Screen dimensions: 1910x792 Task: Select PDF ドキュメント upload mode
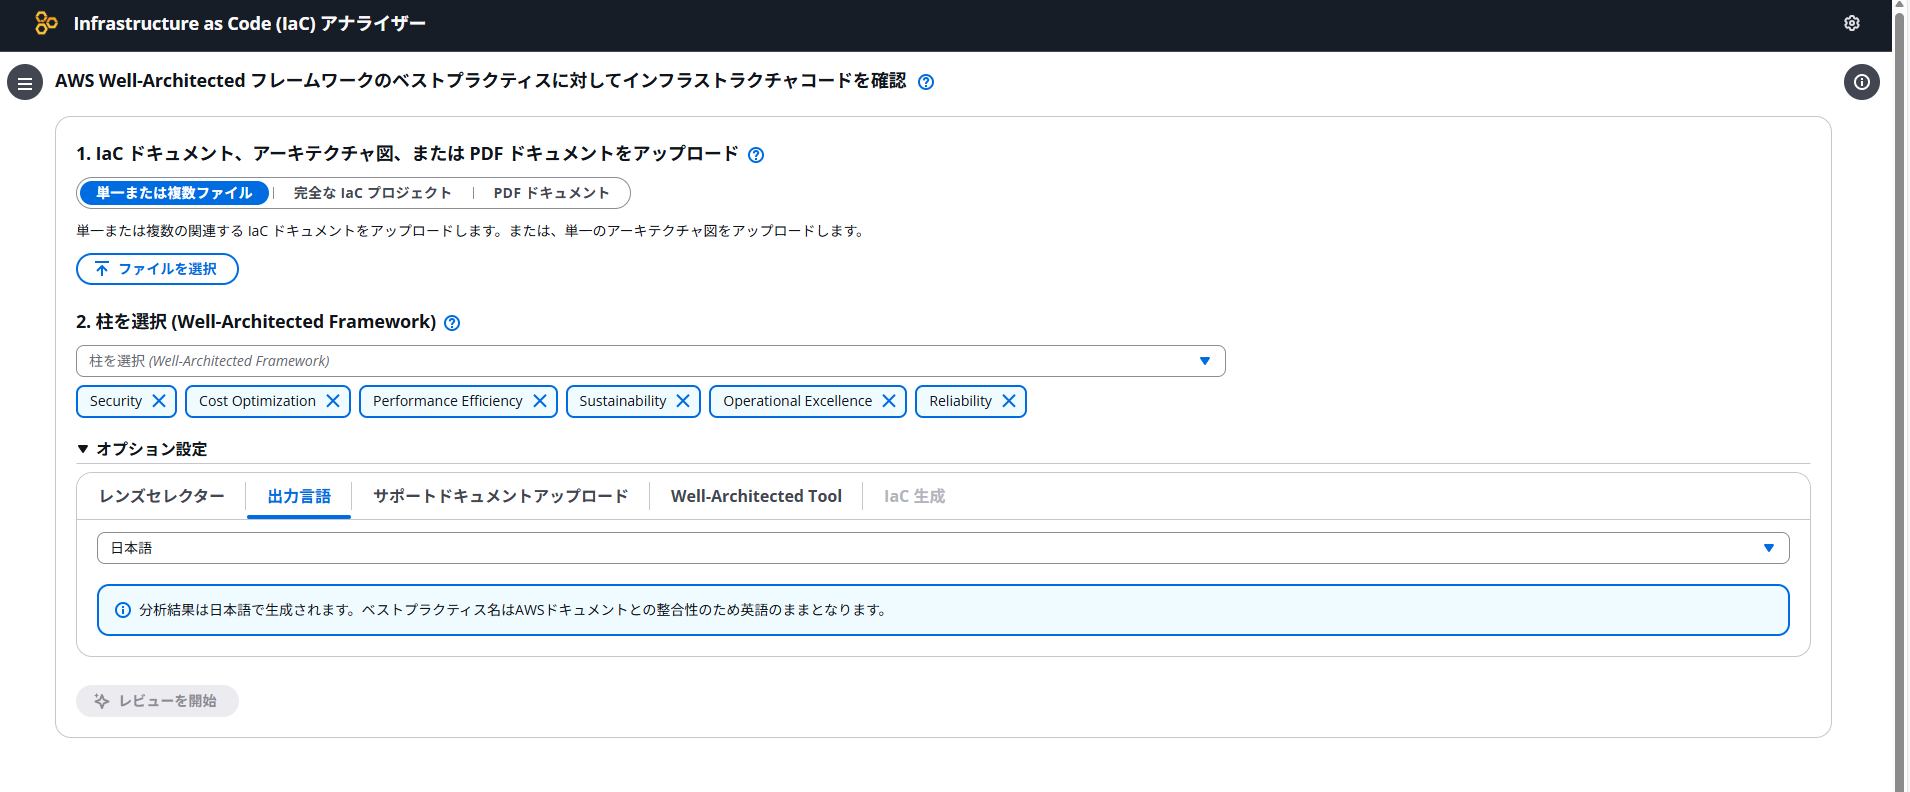click(x=551, y=193)
